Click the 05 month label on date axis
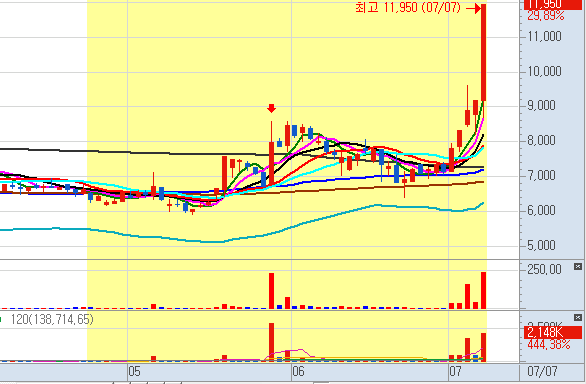586x384 pixels. click(x=135, y=371)
